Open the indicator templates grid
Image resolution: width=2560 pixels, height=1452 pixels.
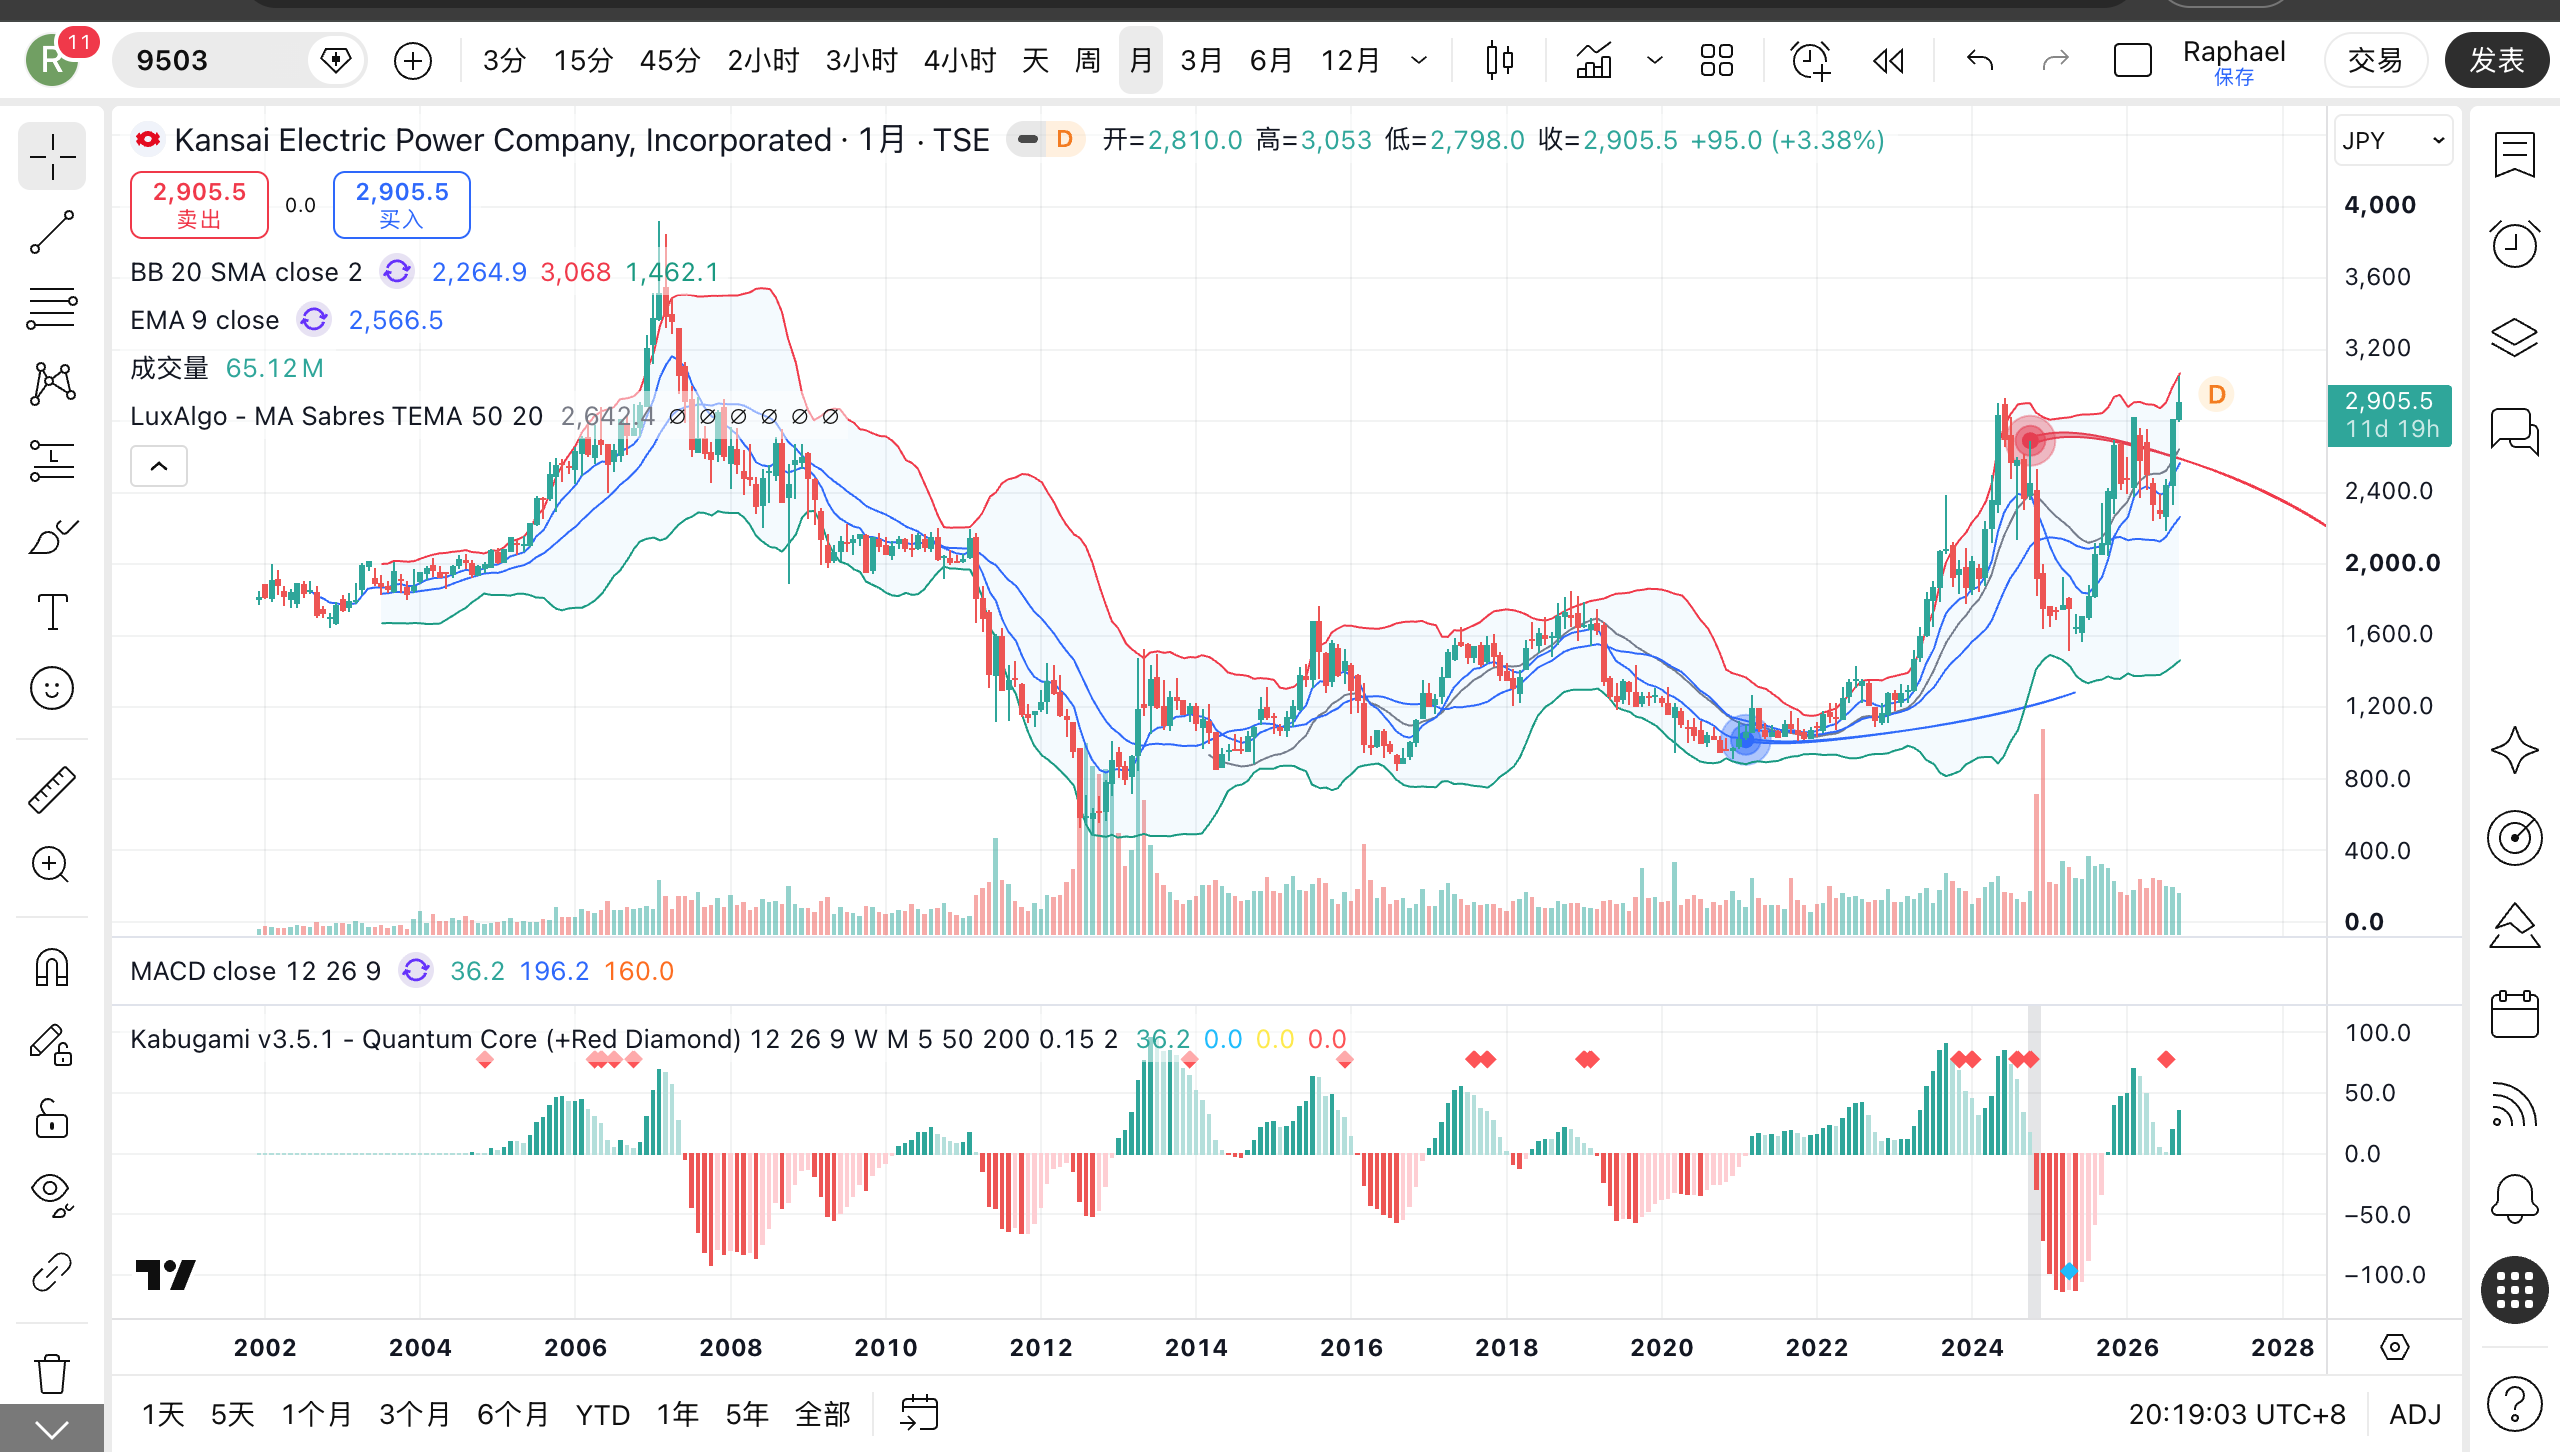pos(1717,61)
